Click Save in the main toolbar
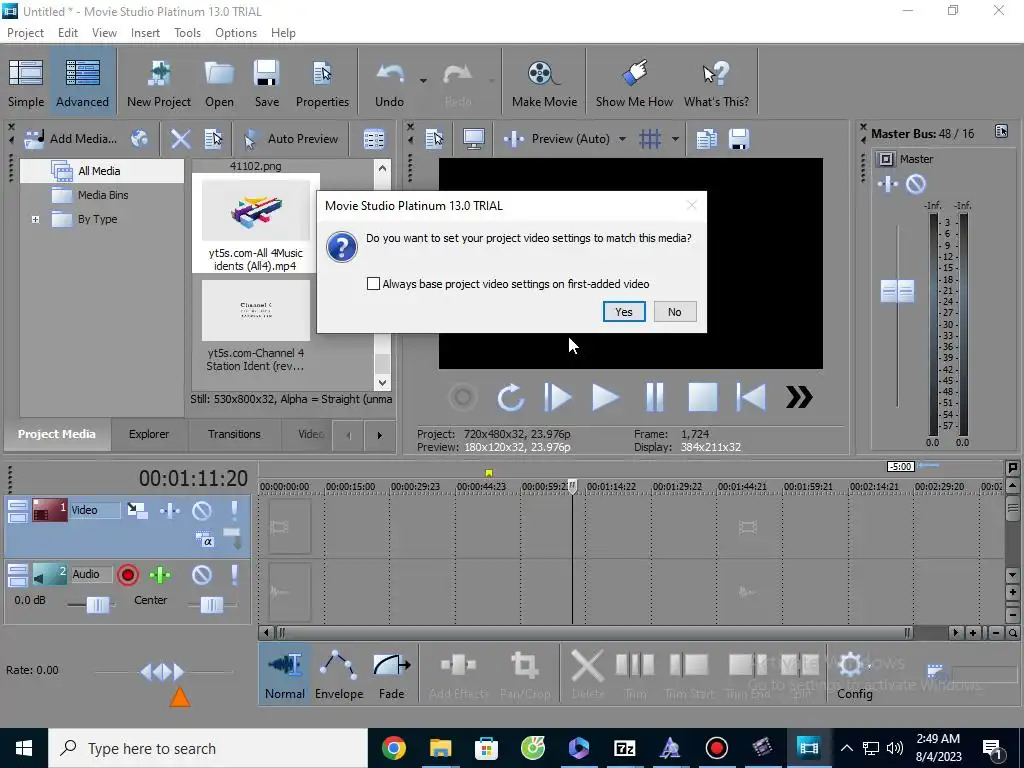 pyautogui.click(x=266, y=84)
